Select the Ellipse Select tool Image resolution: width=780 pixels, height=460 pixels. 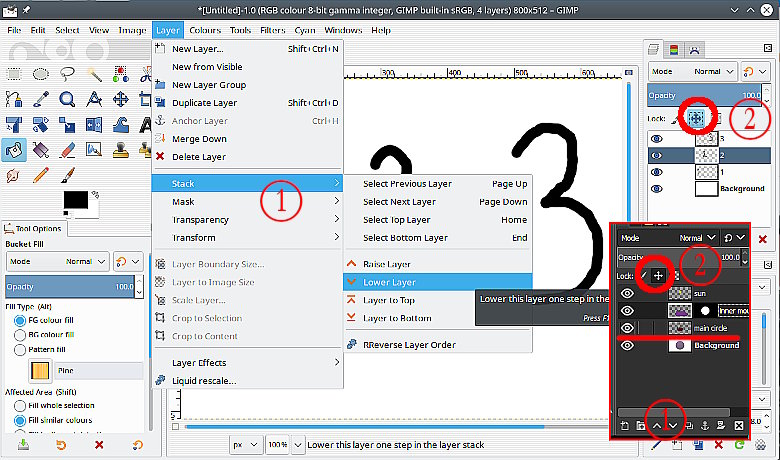click(x=40, y=75)
